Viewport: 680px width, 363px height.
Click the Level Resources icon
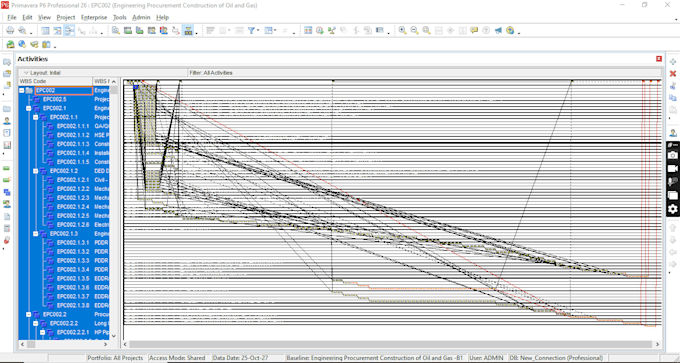tap(332, 30)
